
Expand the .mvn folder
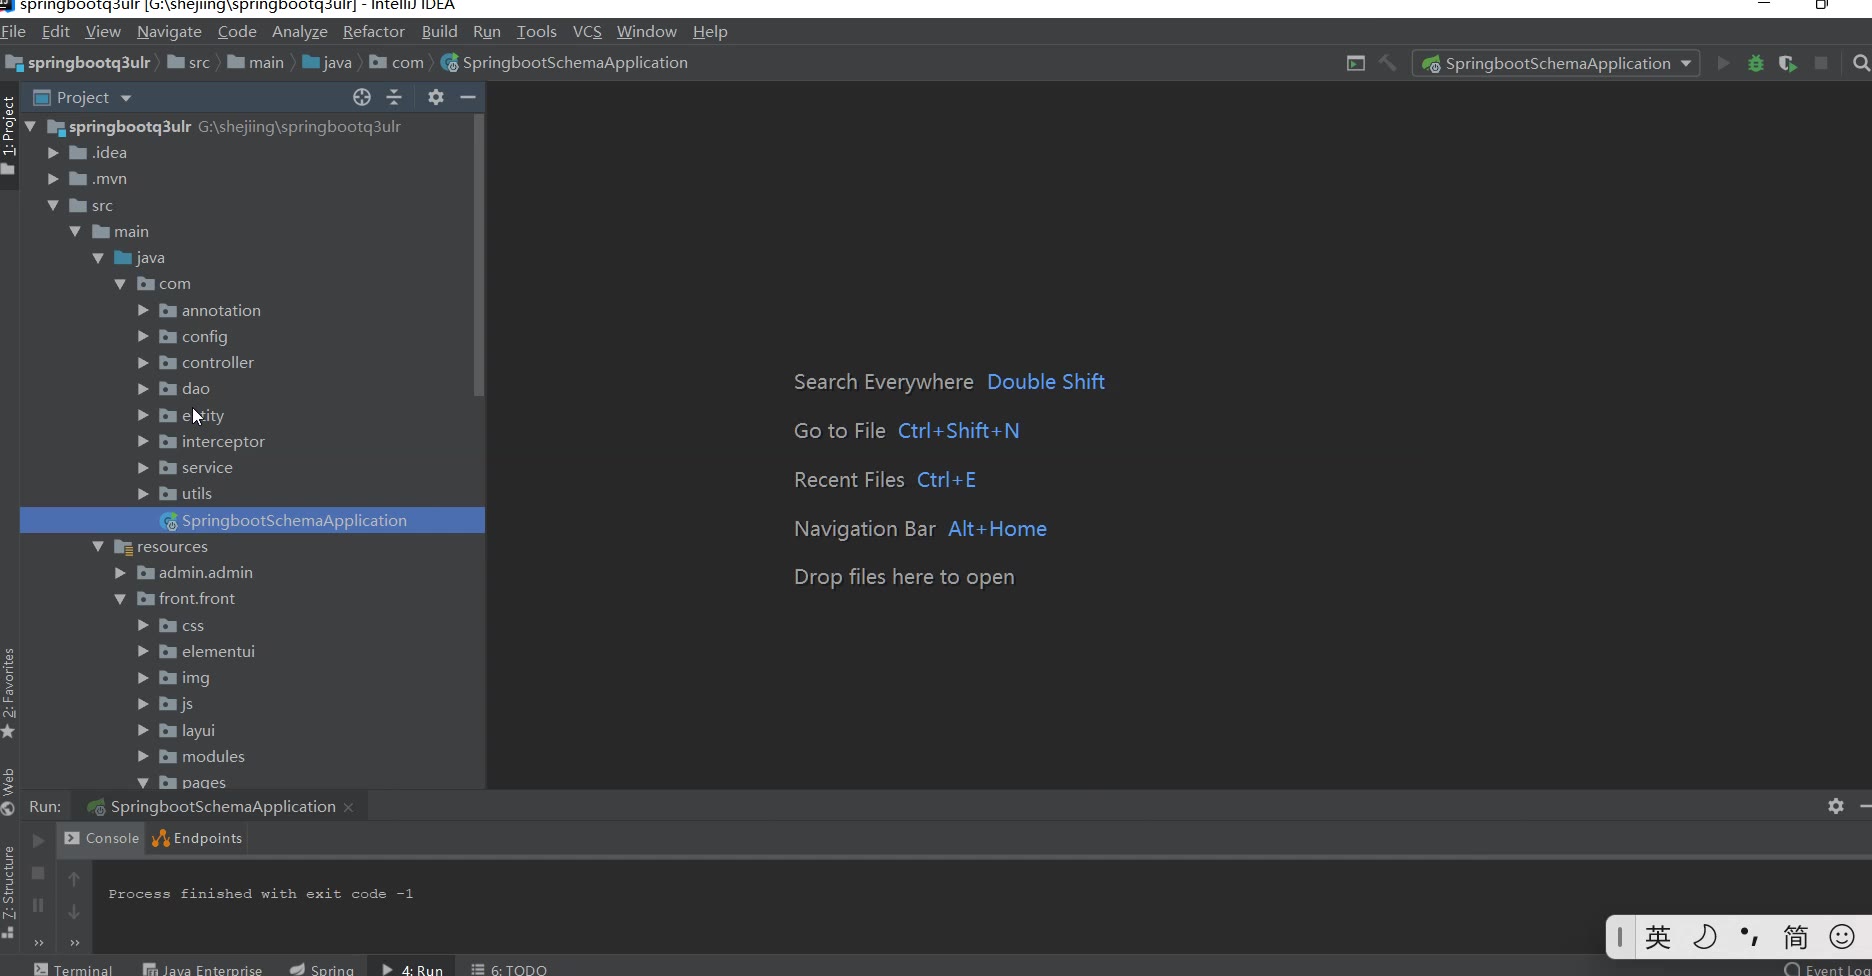[x=53, y=179]
